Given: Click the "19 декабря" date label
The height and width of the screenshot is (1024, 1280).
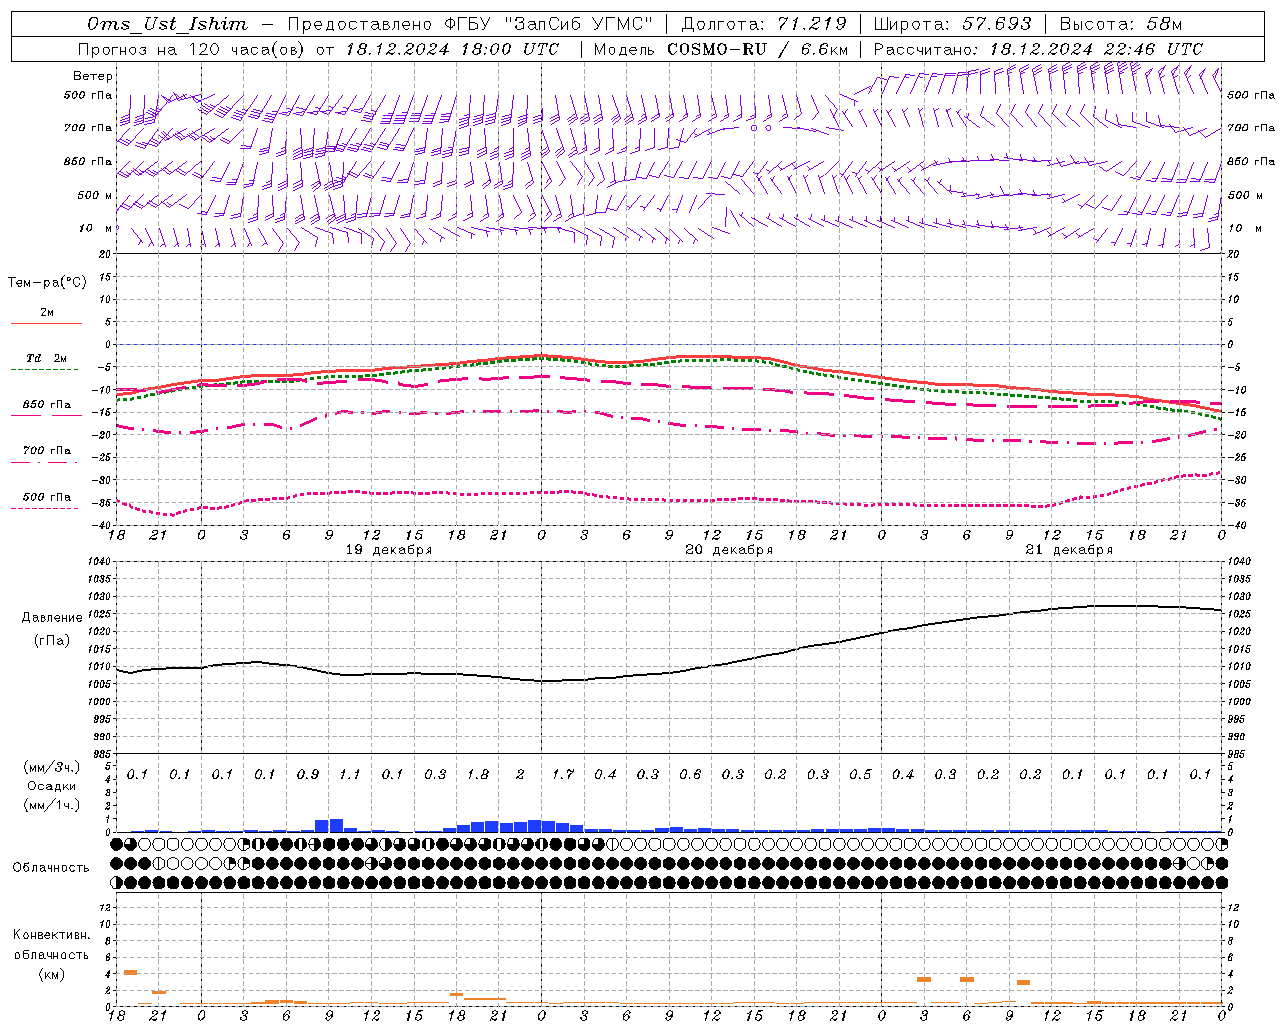Looking at the screenshot, I should click(x=389, y=550).
